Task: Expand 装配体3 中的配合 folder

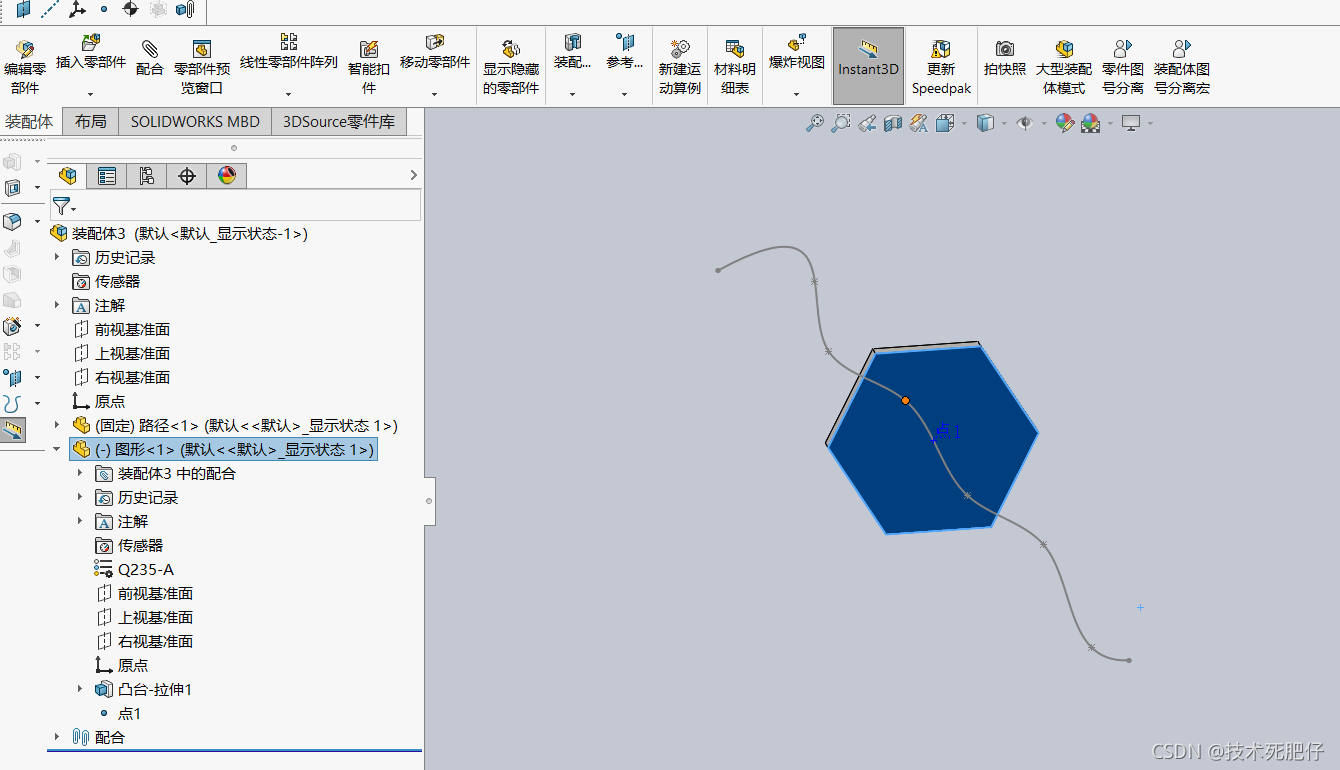Action: pyautogui.click(x=80, y=473)
